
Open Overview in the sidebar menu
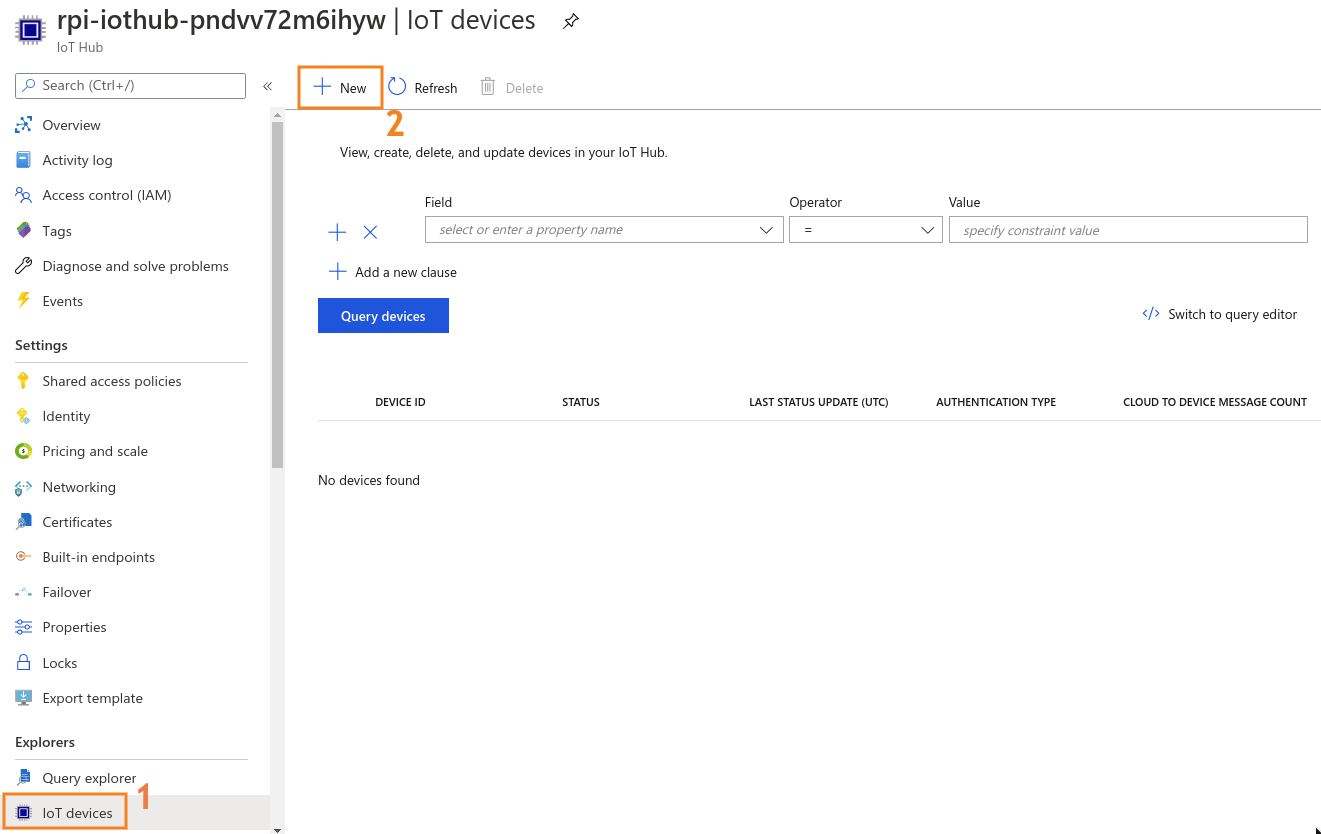(x=71, y=125)
